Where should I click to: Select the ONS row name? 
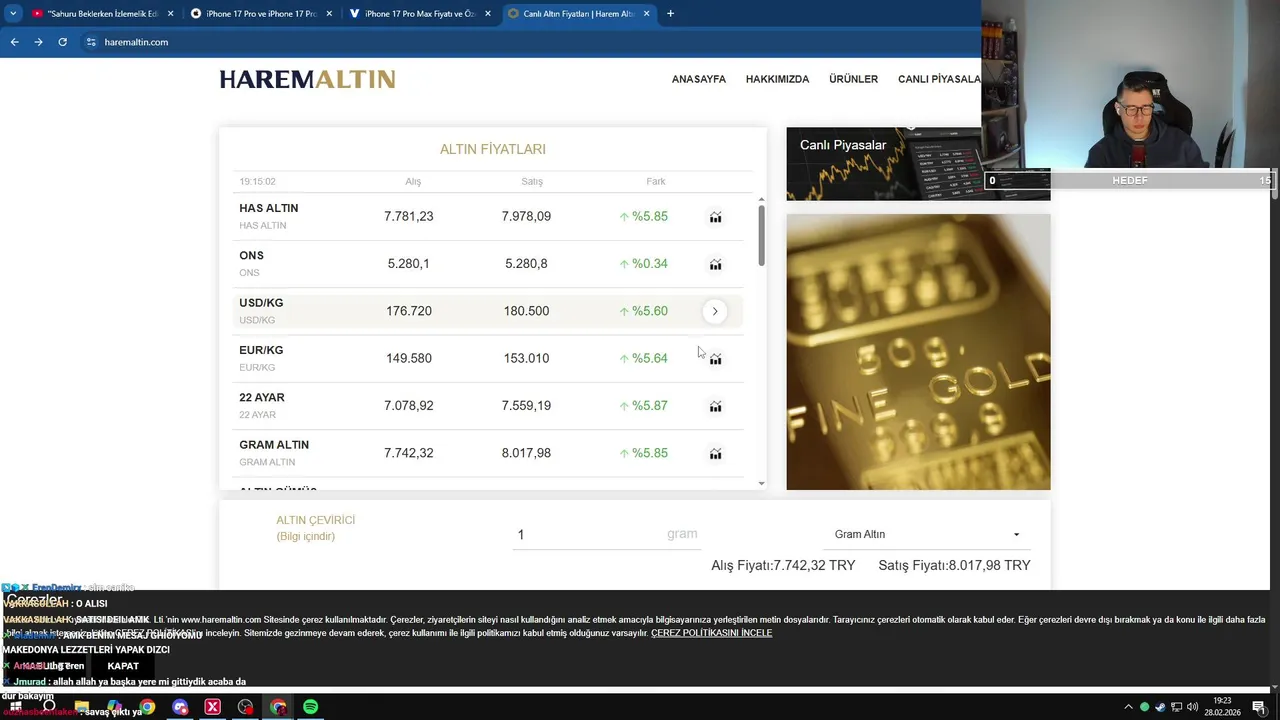pyautogui.click(x=251, y=255)
